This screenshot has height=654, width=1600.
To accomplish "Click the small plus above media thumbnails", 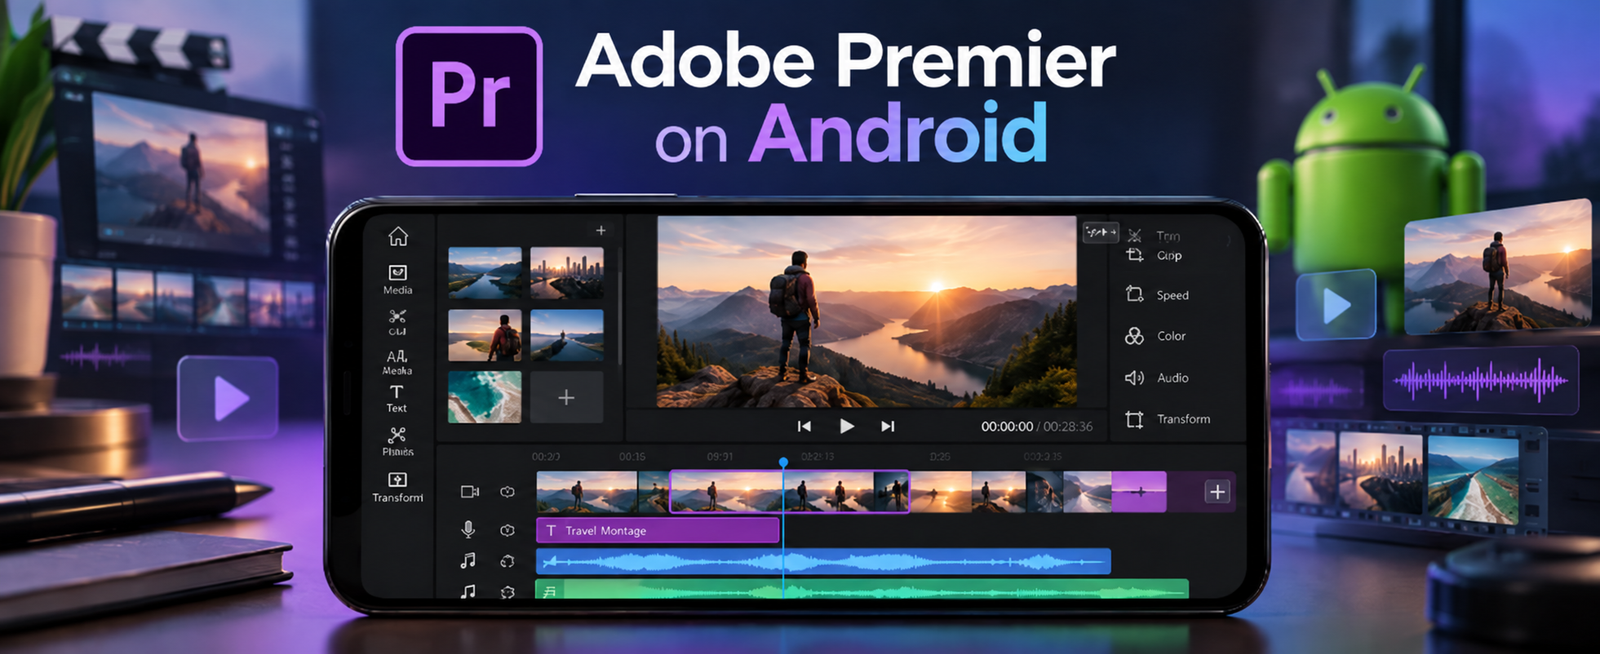I will pos(601,231).
